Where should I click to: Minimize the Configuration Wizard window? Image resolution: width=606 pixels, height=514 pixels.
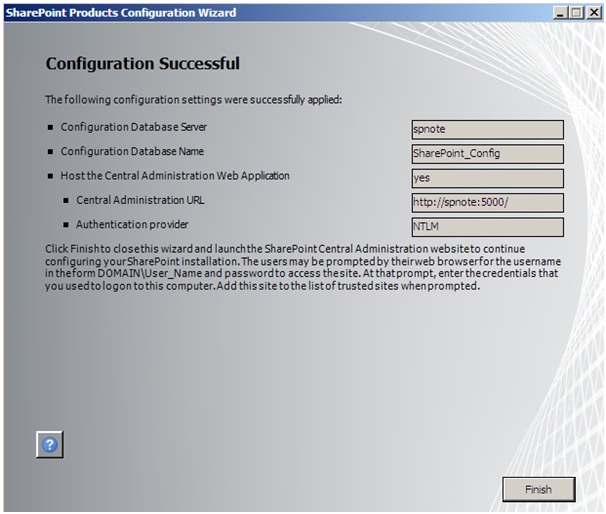[560, 13]
